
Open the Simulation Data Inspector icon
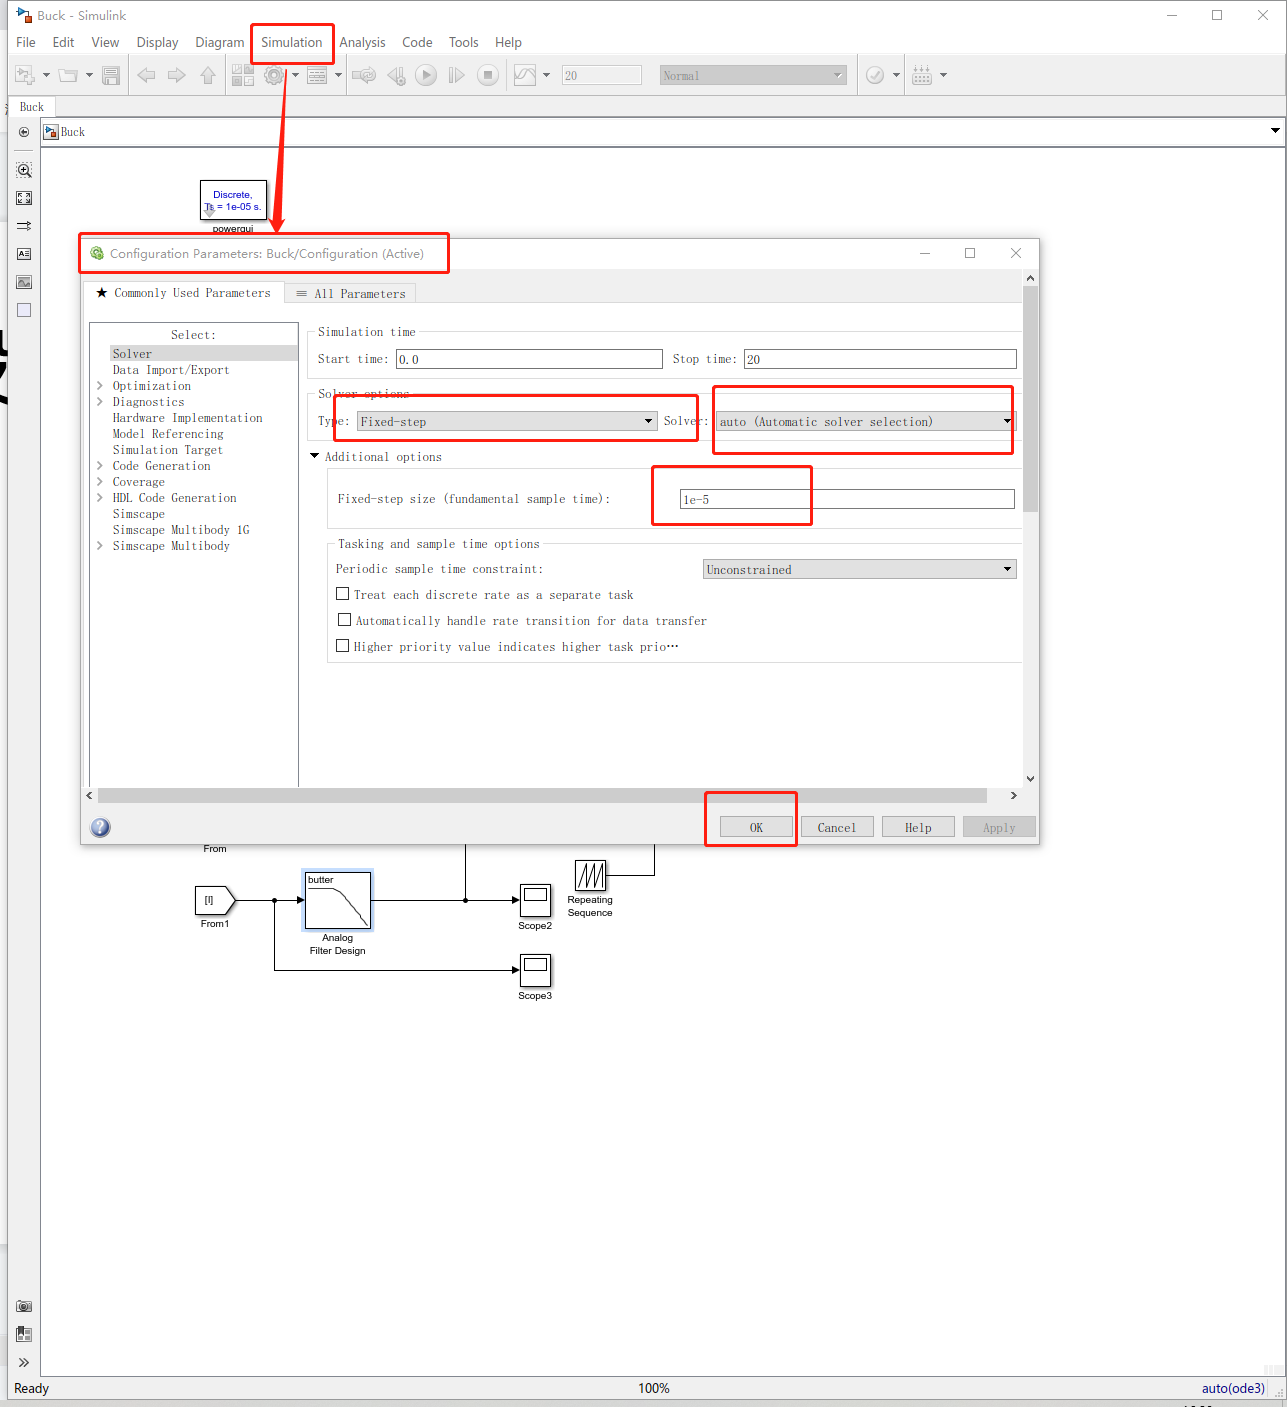525,75
